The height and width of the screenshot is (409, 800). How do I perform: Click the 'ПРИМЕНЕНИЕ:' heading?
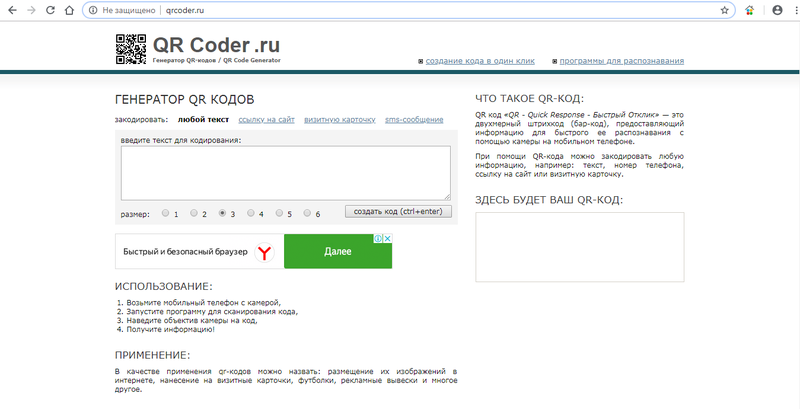click(153, 355)
